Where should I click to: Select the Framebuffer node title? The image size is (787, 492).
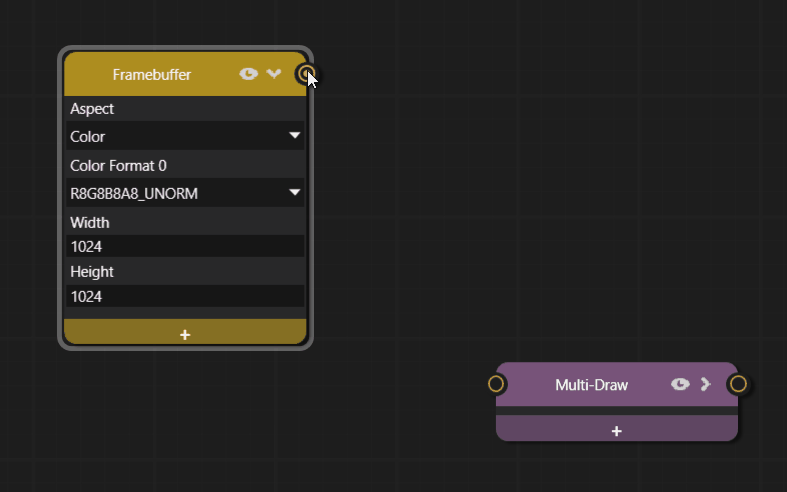pyautogui.click(x=152, y=75)
